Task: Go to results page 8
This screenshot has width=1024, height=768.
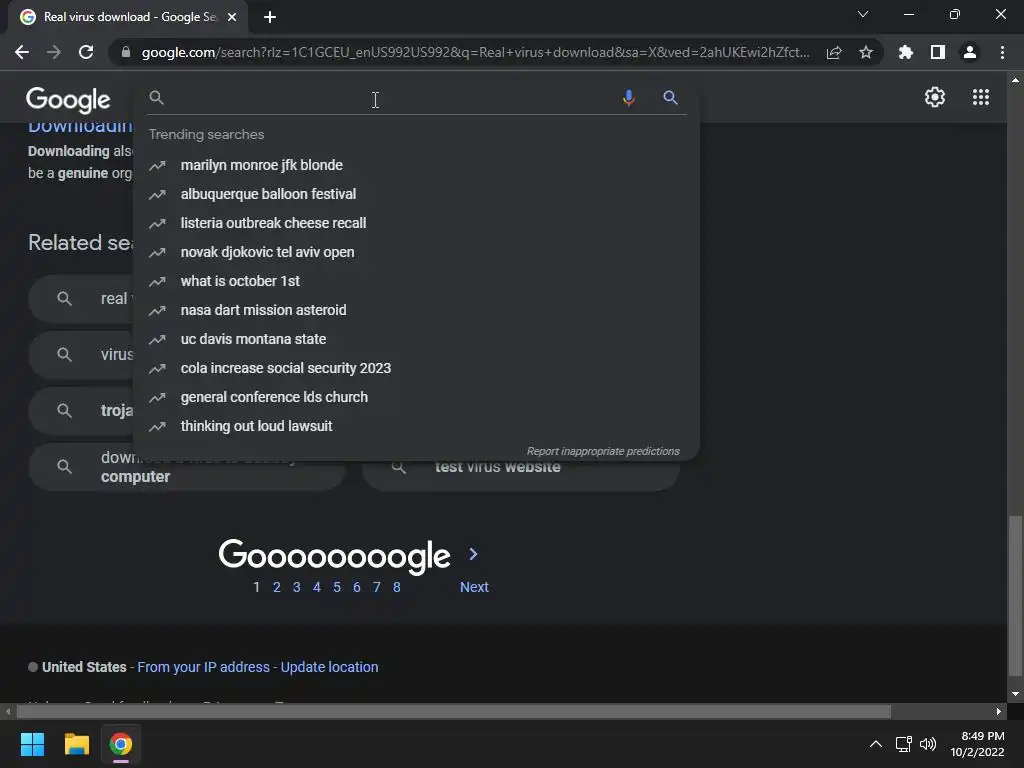Action: pos(396,587)
